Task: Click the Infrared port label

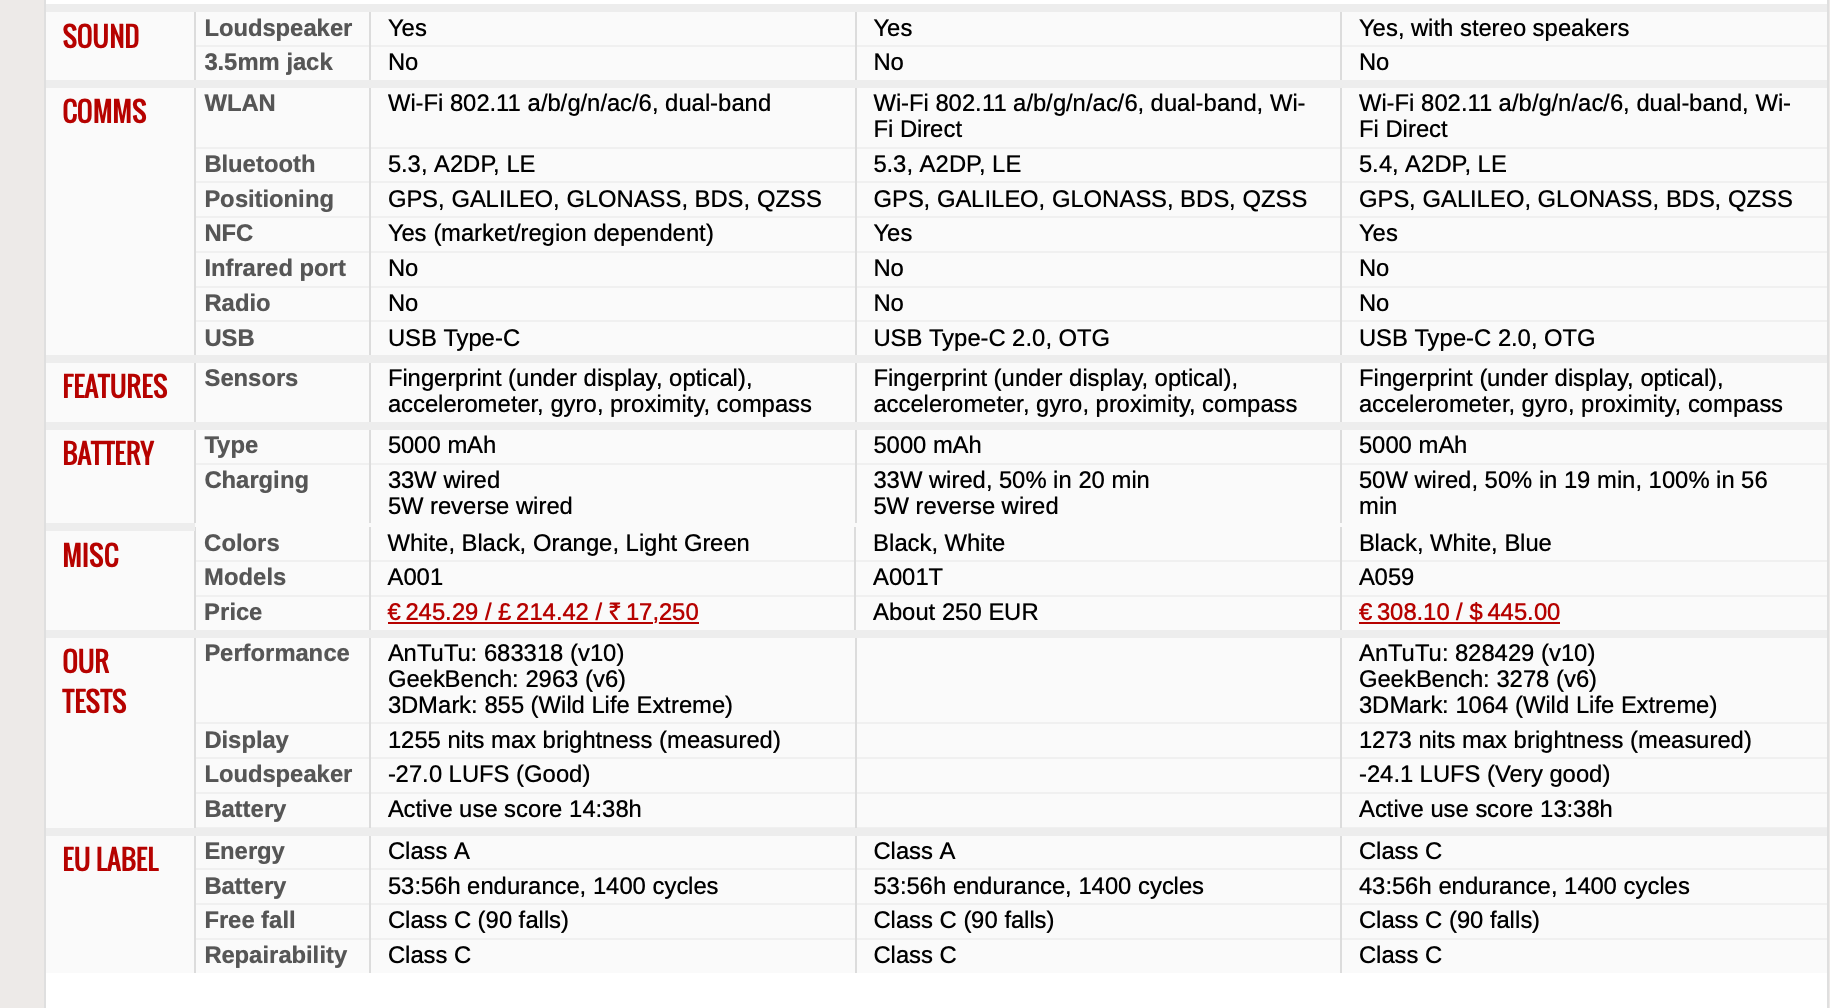Action: [x=274, y=268]
